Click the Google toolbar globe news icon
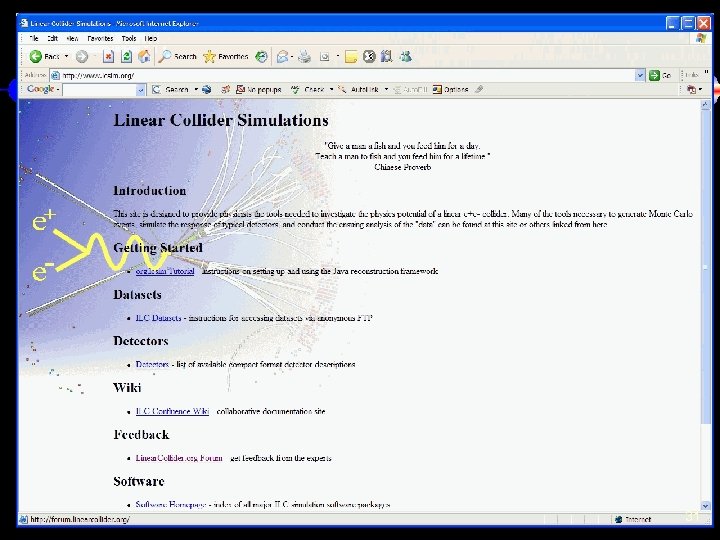 click(207, 90)
